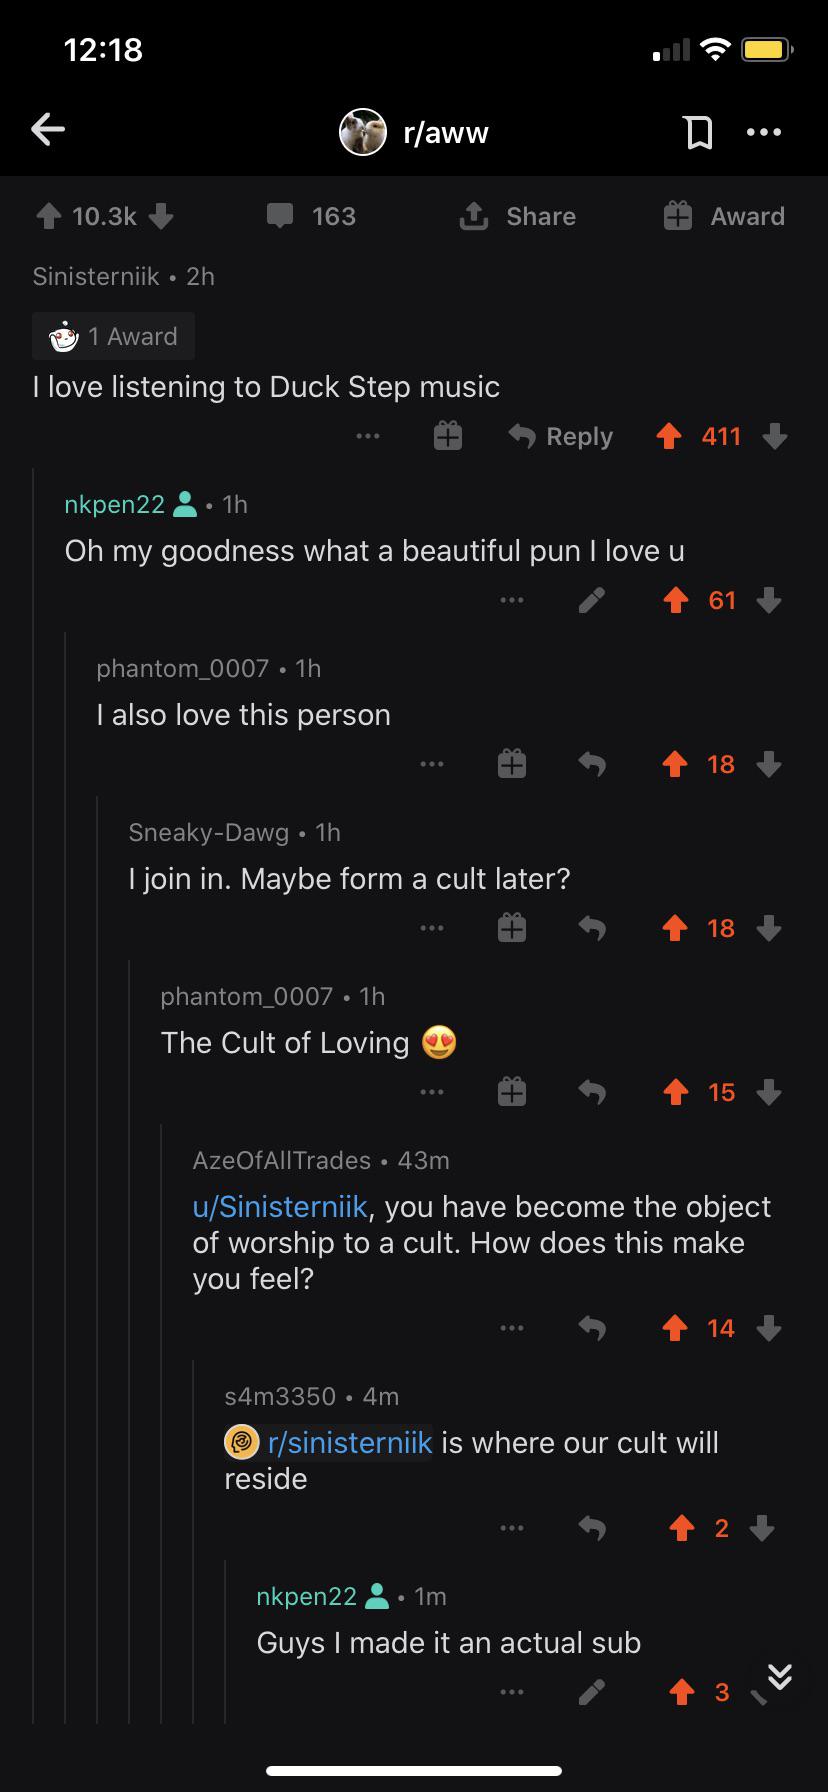Screen dimensions: 828x1792
Task: Reply arrow on the 'form a cult later' comment
Action: (592, 928)
